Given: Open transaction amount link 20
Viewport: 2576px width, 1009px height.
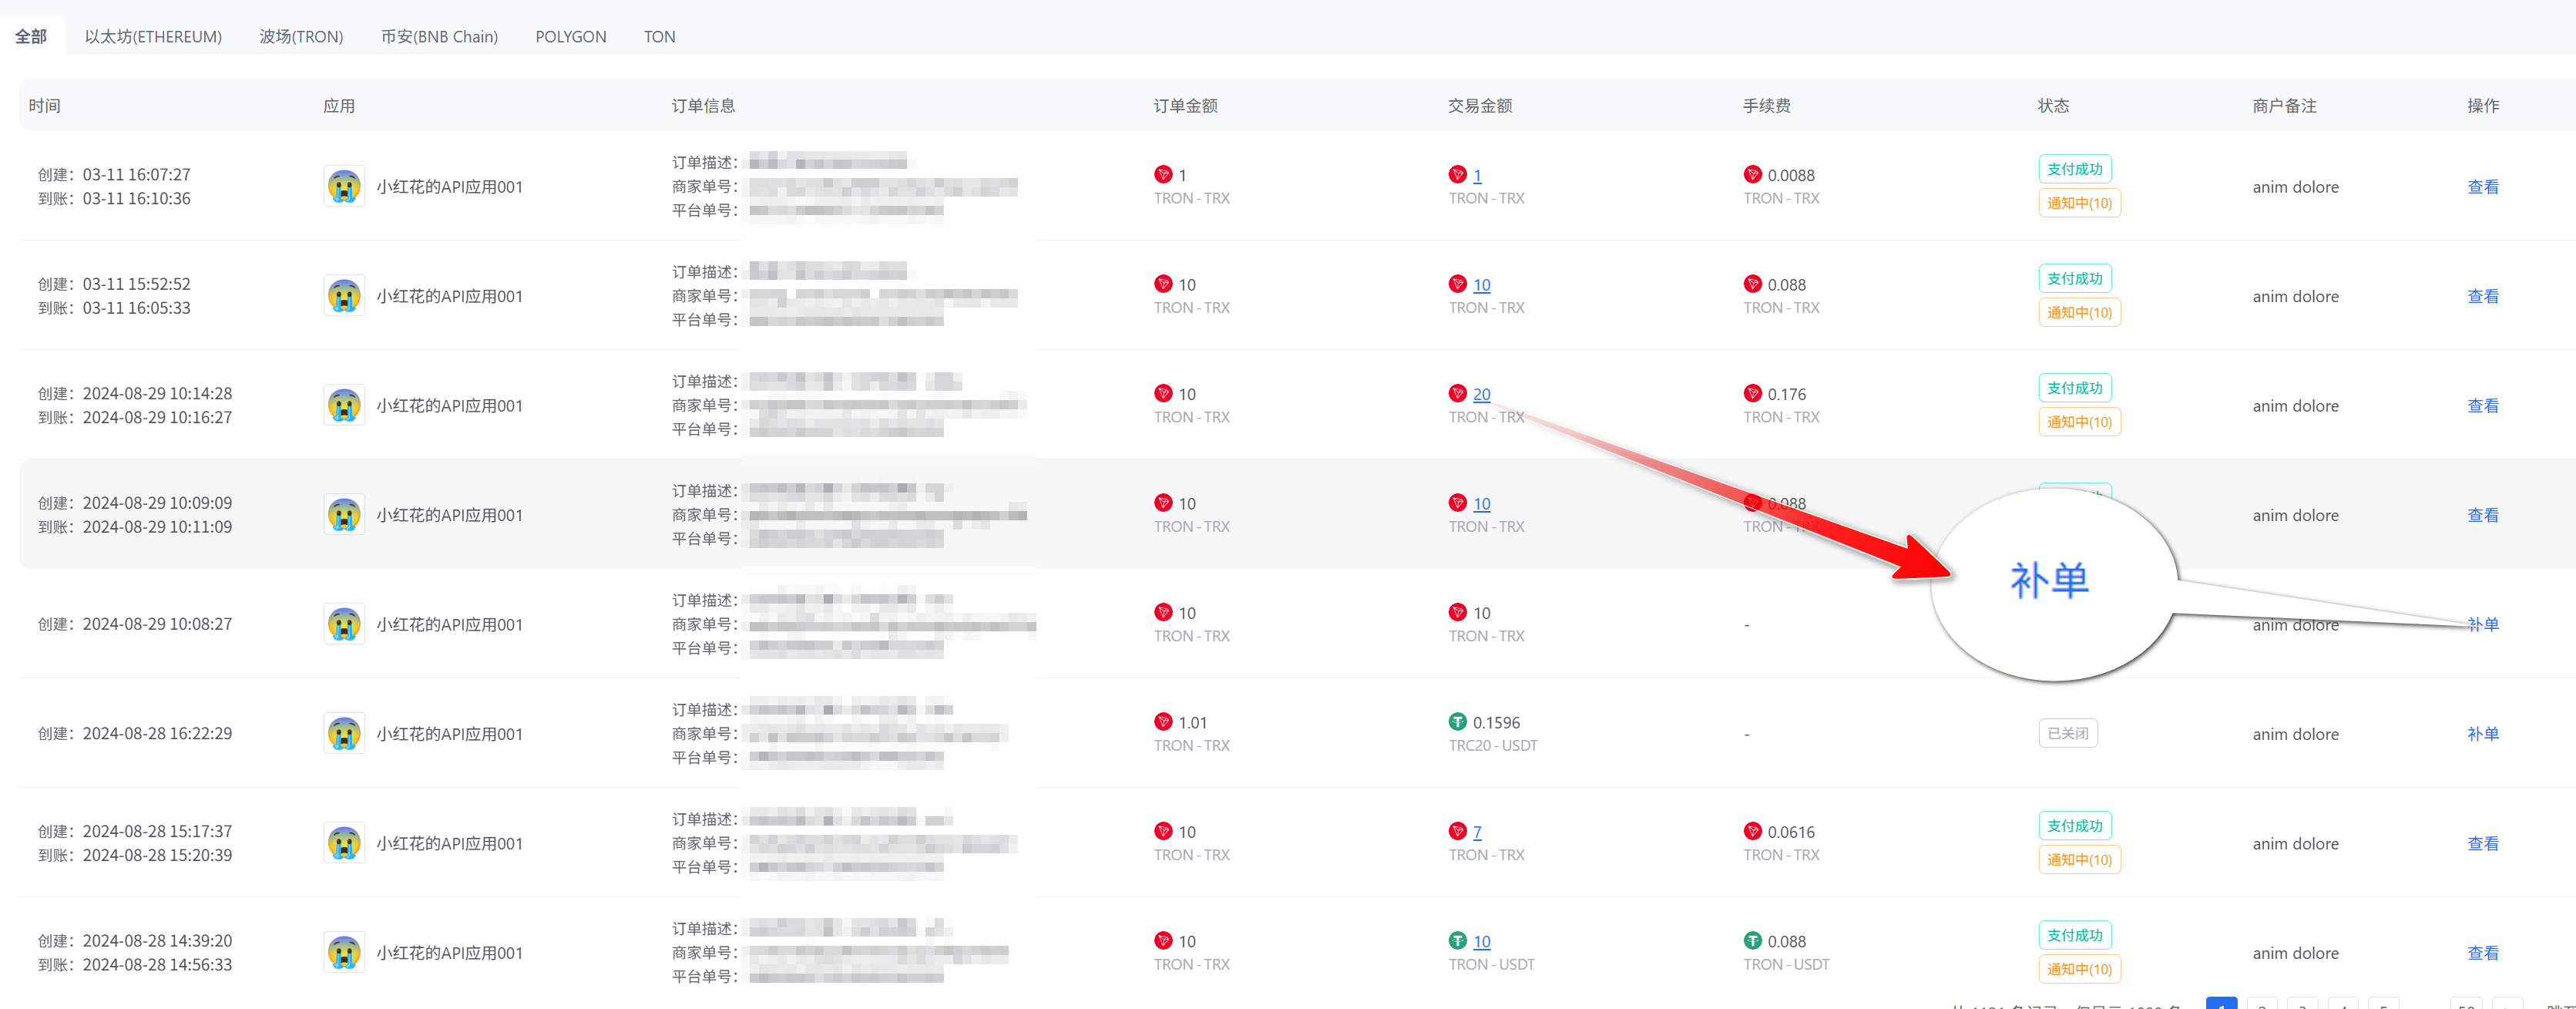Looking at the screenshot, I should coord(1481,394).
